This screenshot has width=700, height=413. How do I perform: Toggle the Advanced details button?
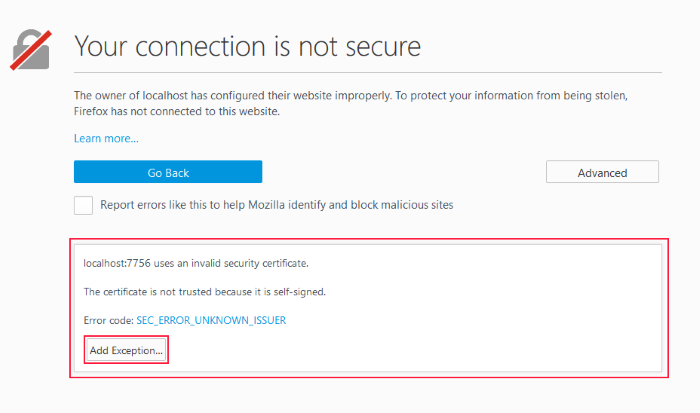pos(602,172)
